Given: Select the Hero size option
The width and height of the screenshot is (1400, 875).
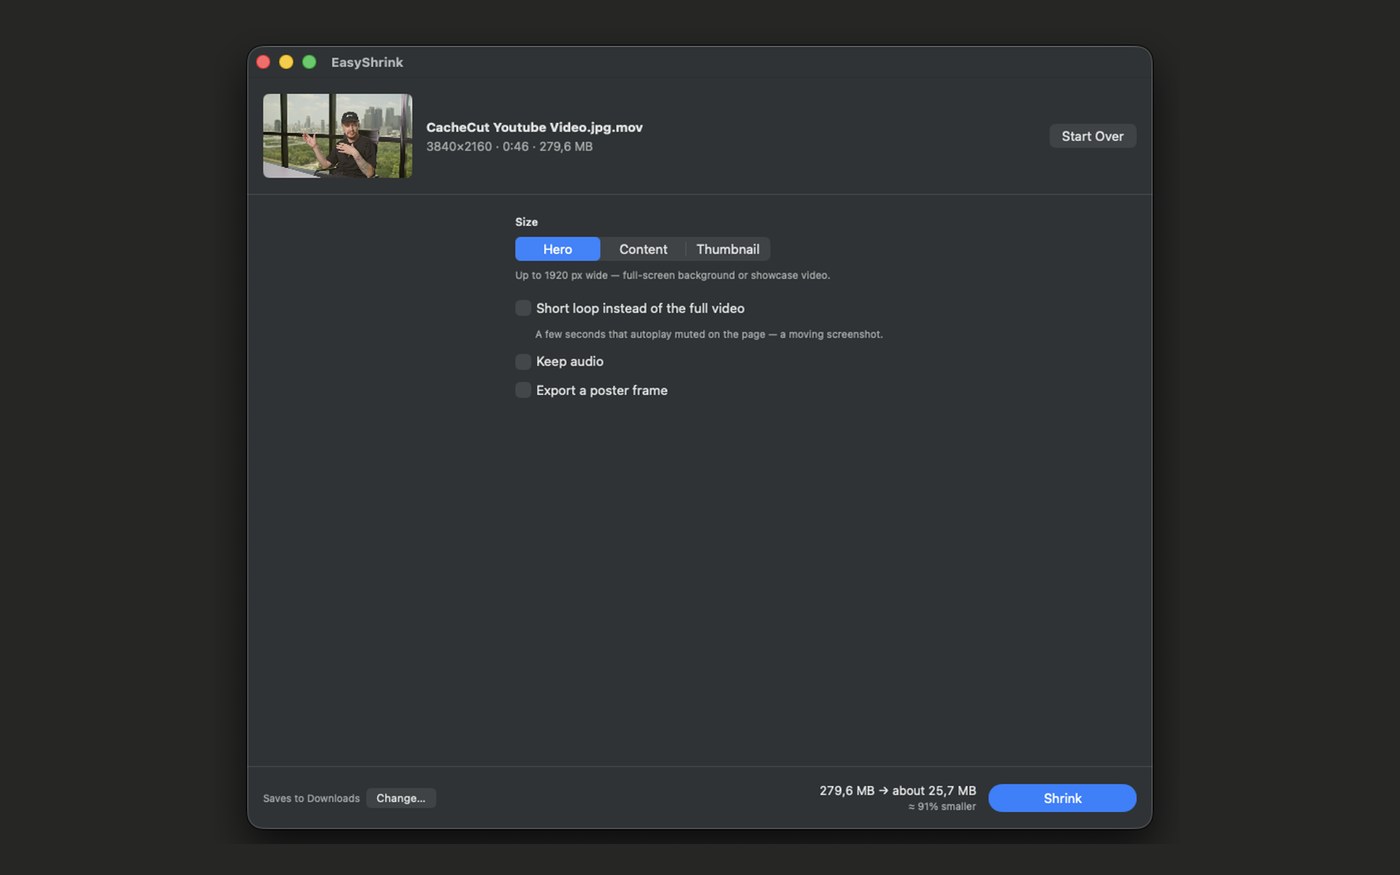Looking at the screenshot, I should click(557, 249).
